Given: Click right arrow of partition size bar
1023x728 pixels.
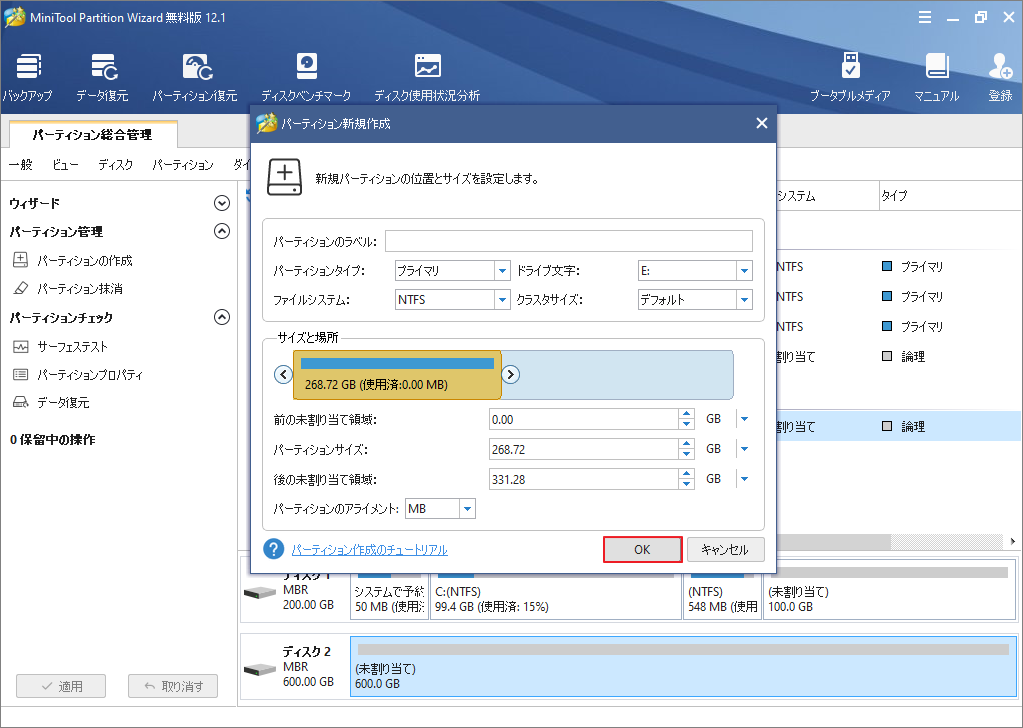Looking at the screenshot, I should (510, 374).
